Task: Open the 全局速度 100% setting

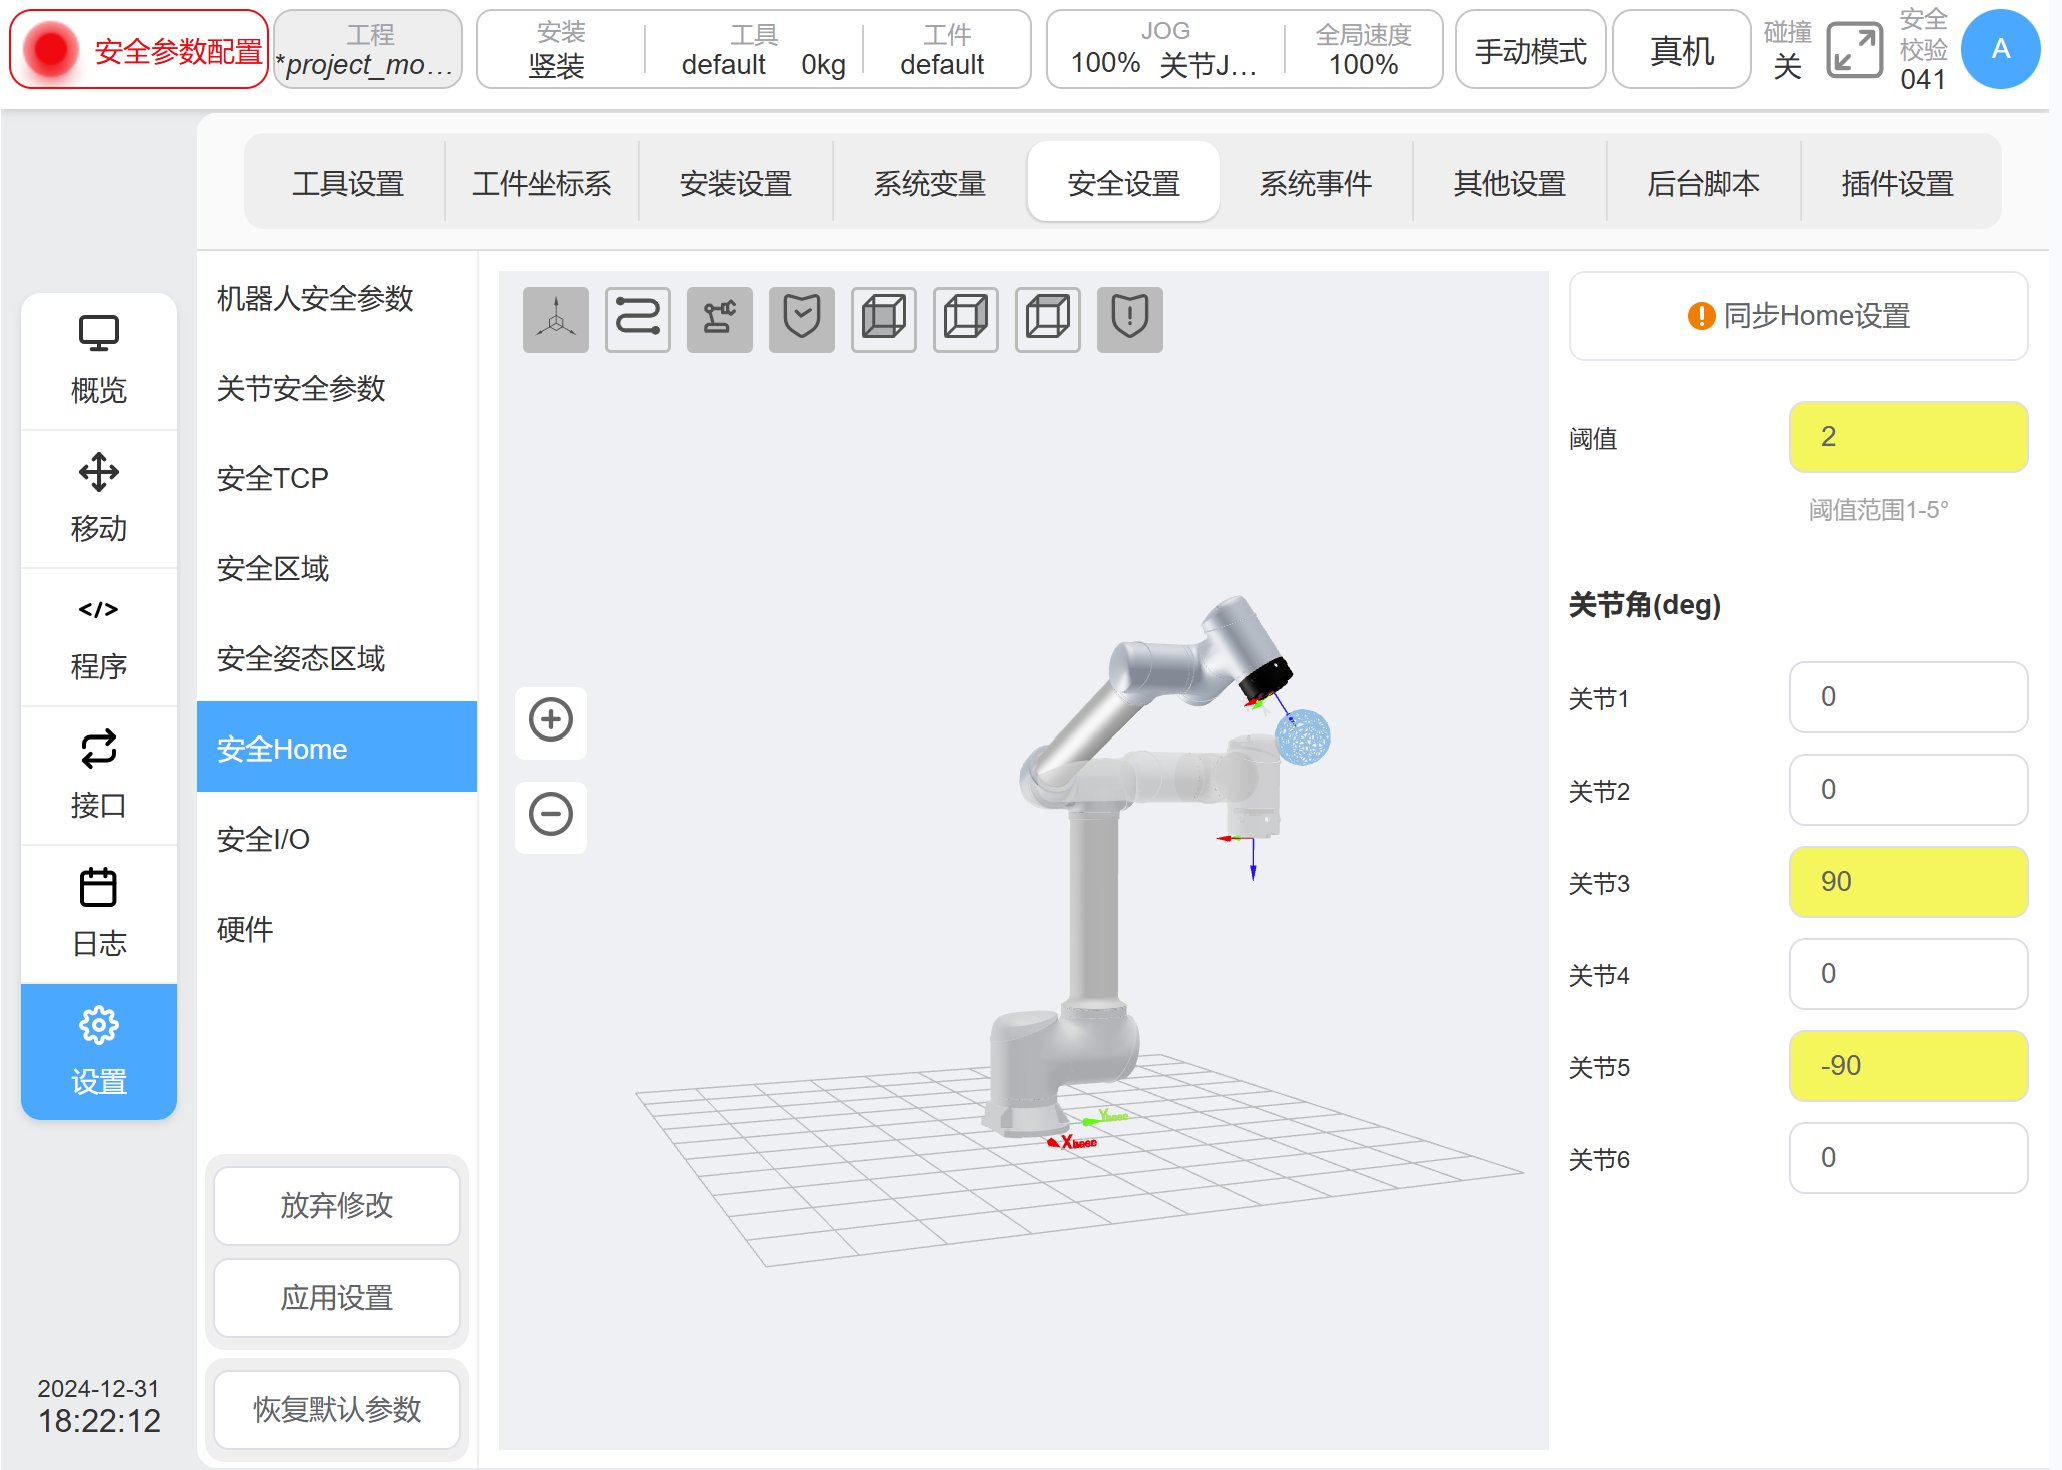Action: click(x=1363, y=50)
